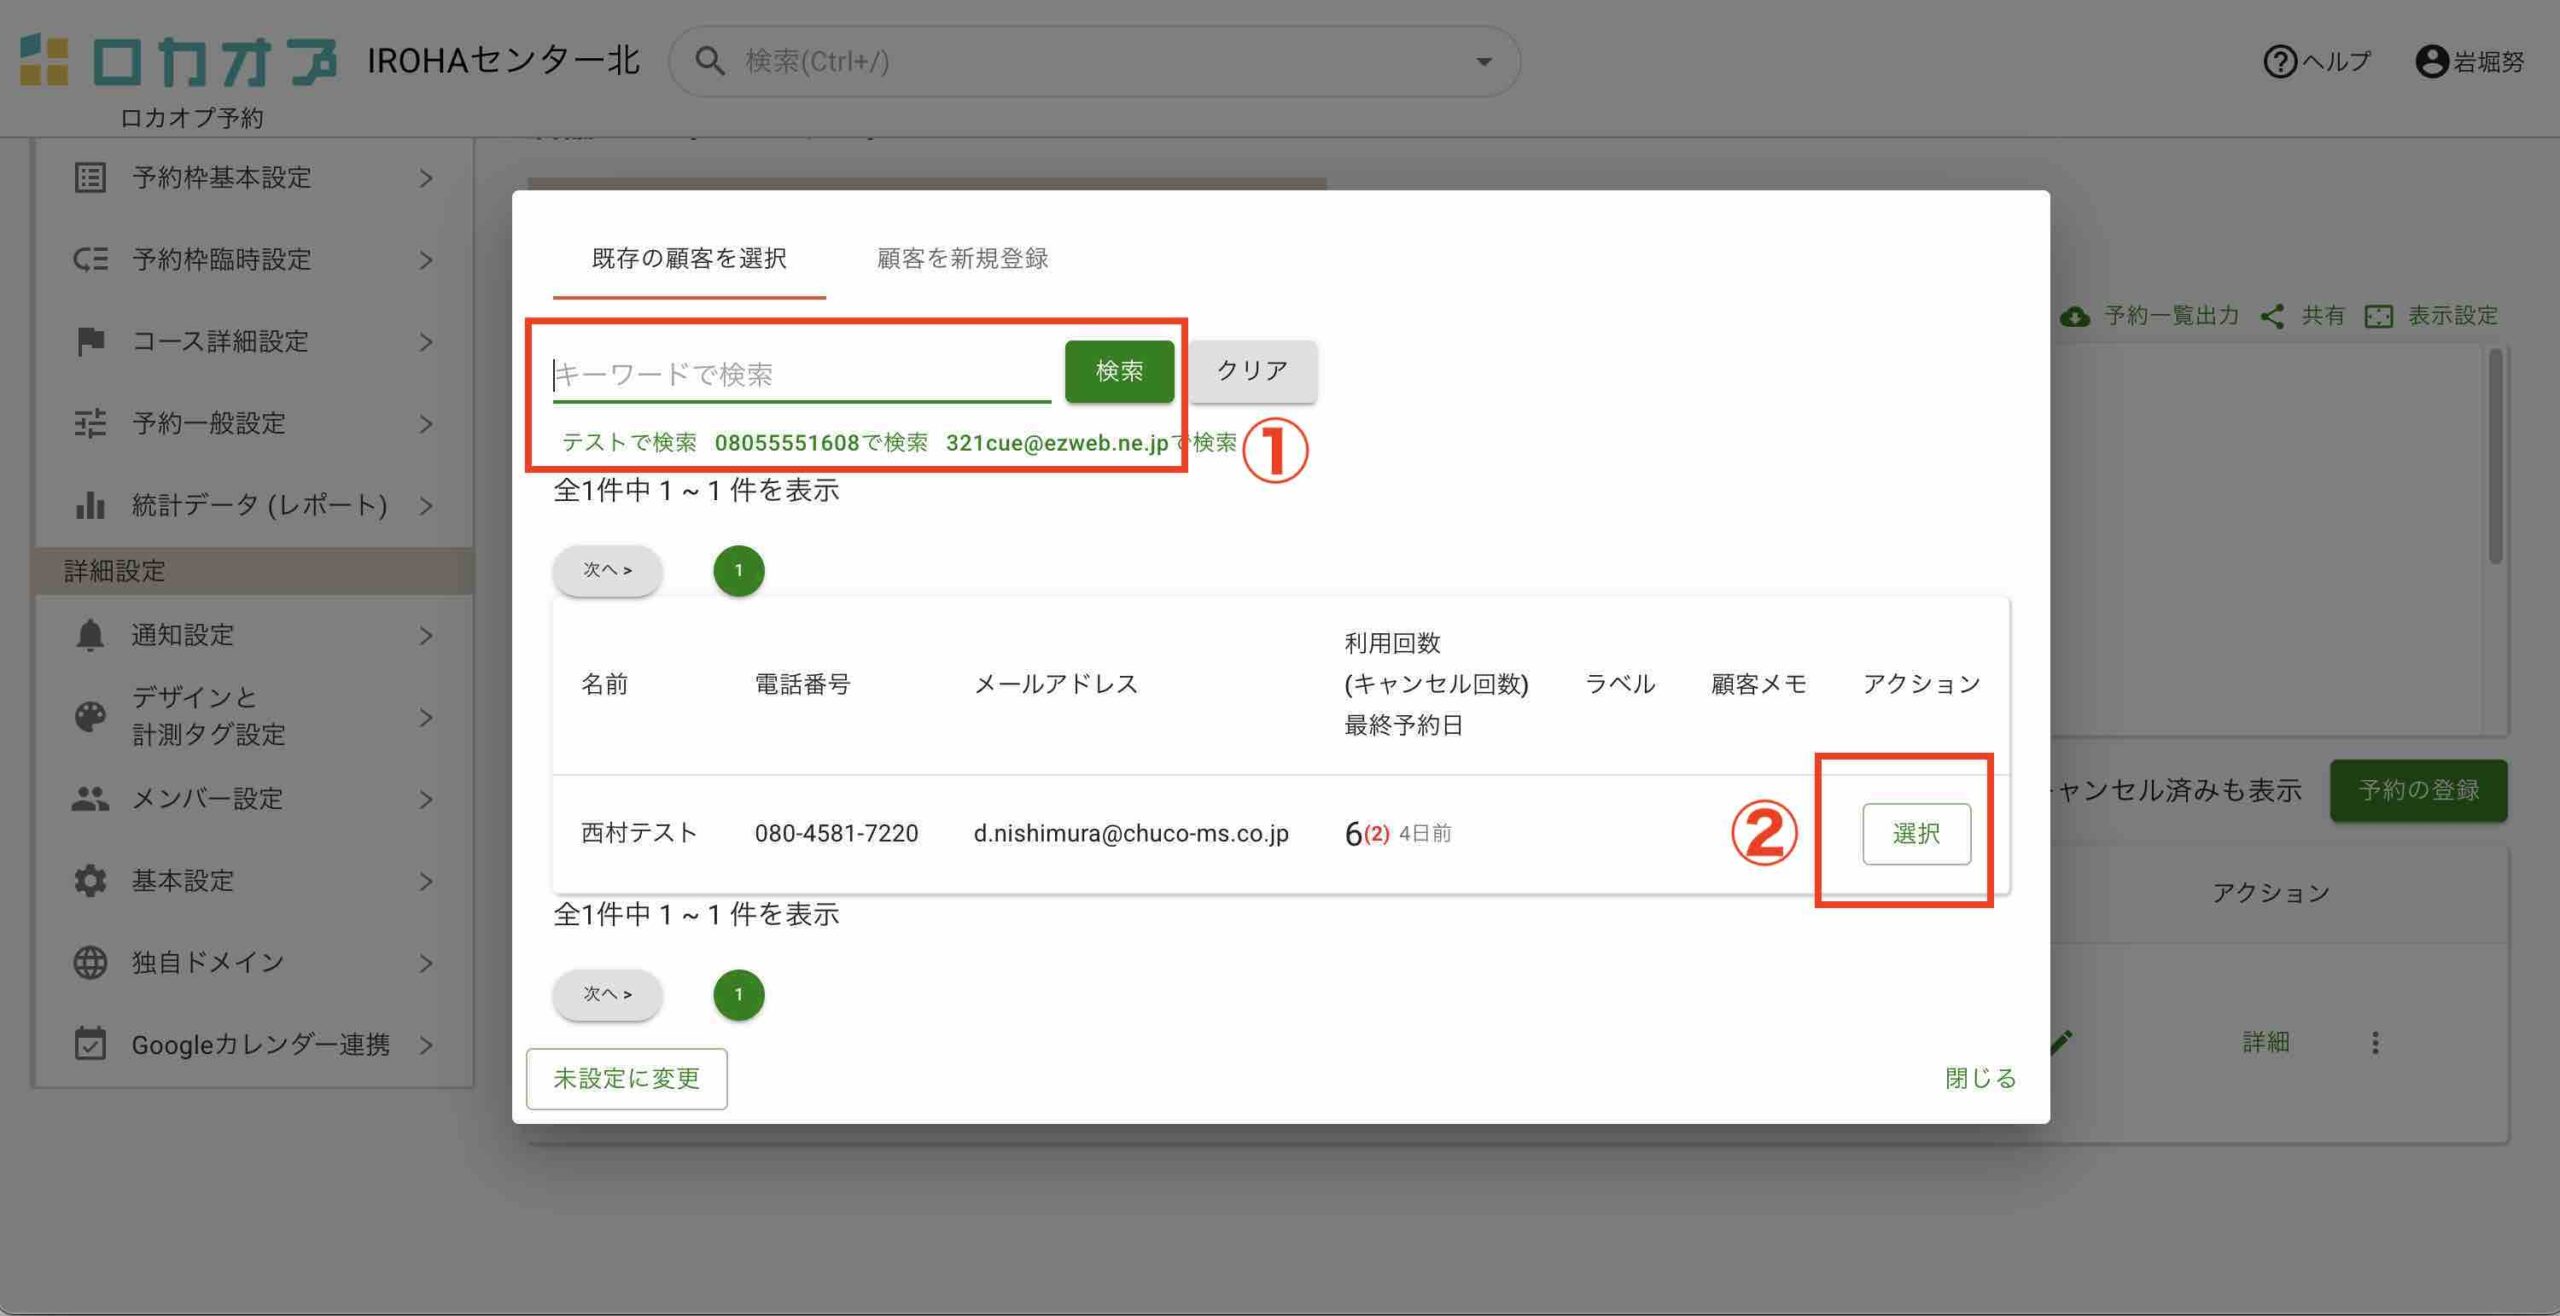2560x1316 pixels.
Task: Open the top search bar dropdown arrow
Action: pyautogui.click(x=1484, y=62)
